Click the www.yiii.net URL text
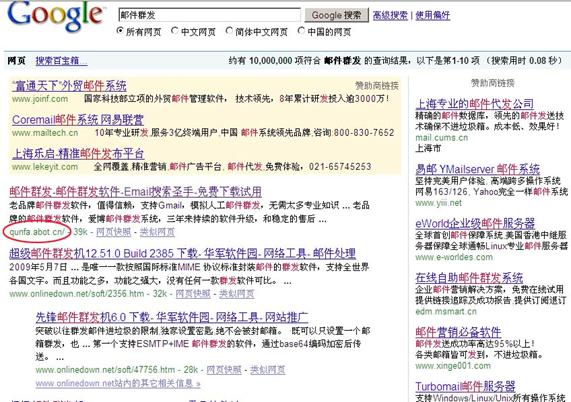The height and width of the screenshot is (402, 571). pyautogui.click(x=438, y=203)
